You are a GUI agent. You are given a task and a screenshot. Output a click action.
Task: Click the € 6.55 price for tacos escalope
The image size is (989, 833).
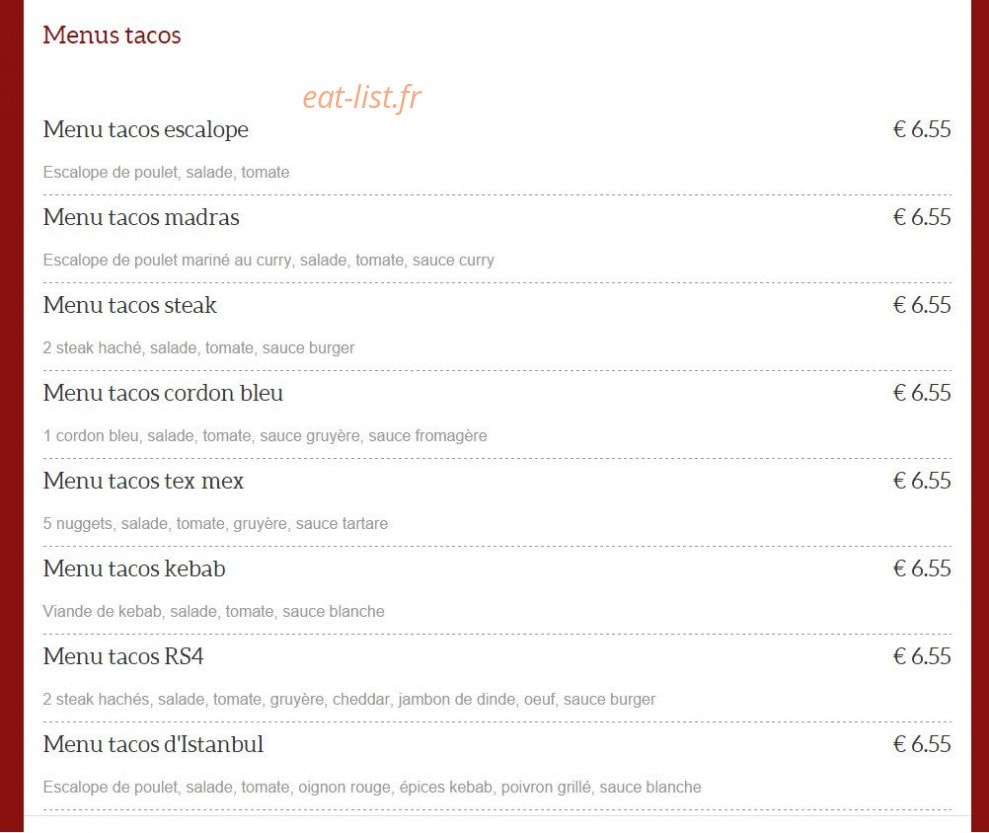(922, 129)
